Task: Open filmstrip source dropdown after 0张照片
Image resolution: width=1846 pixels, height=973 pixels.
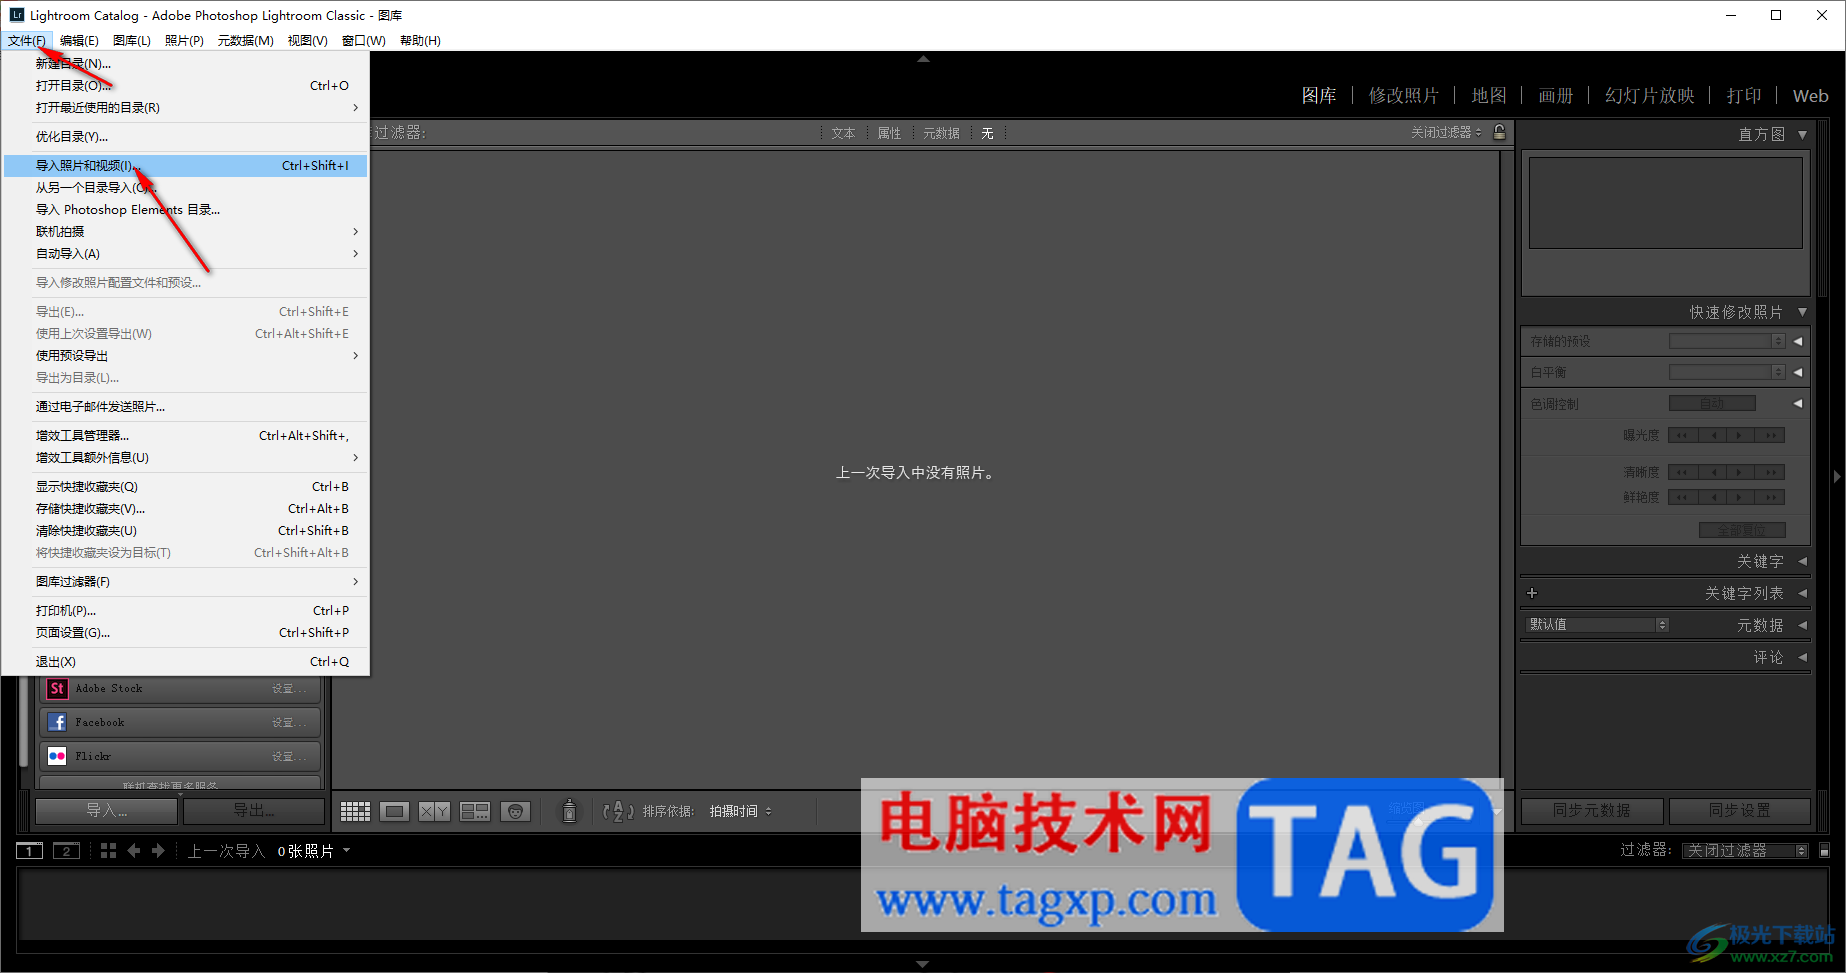Action: (x=347, y=851)
